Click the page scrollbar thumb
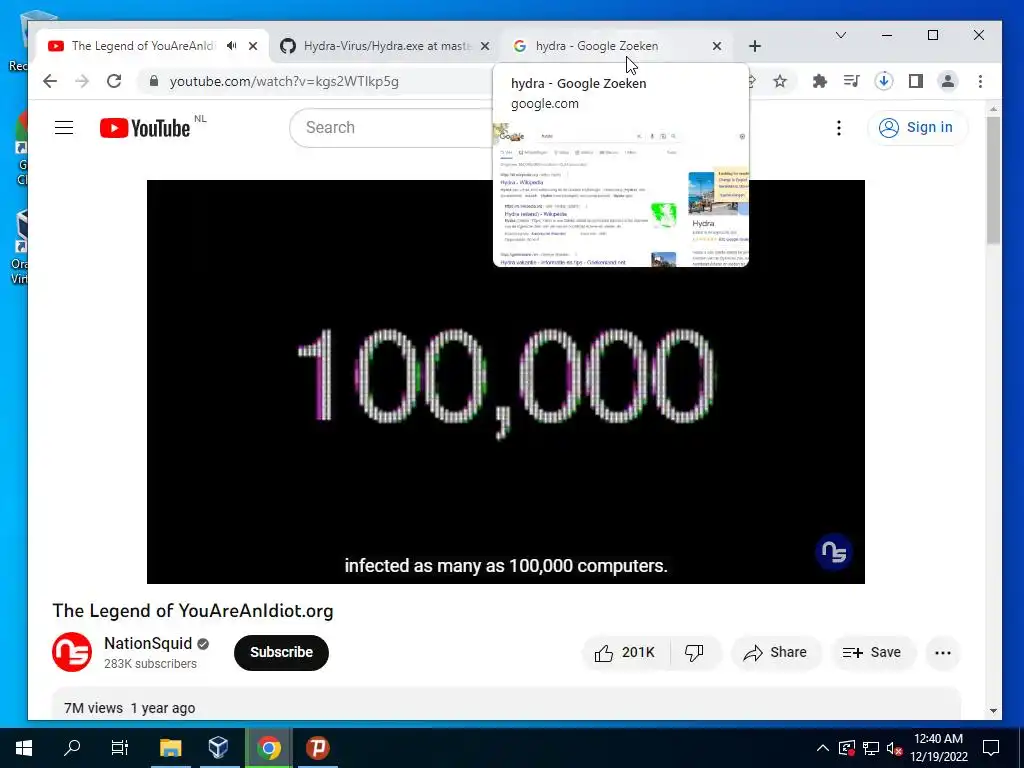 click(x=993, y=181)
